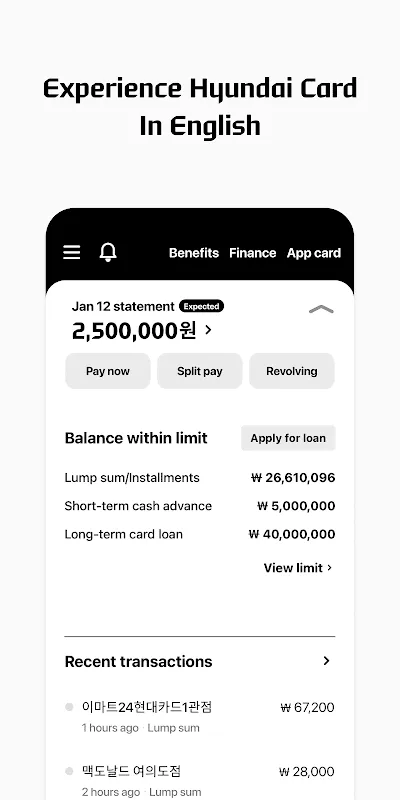
Task: Open the Benefits tab
Action: tap(194, 253)
